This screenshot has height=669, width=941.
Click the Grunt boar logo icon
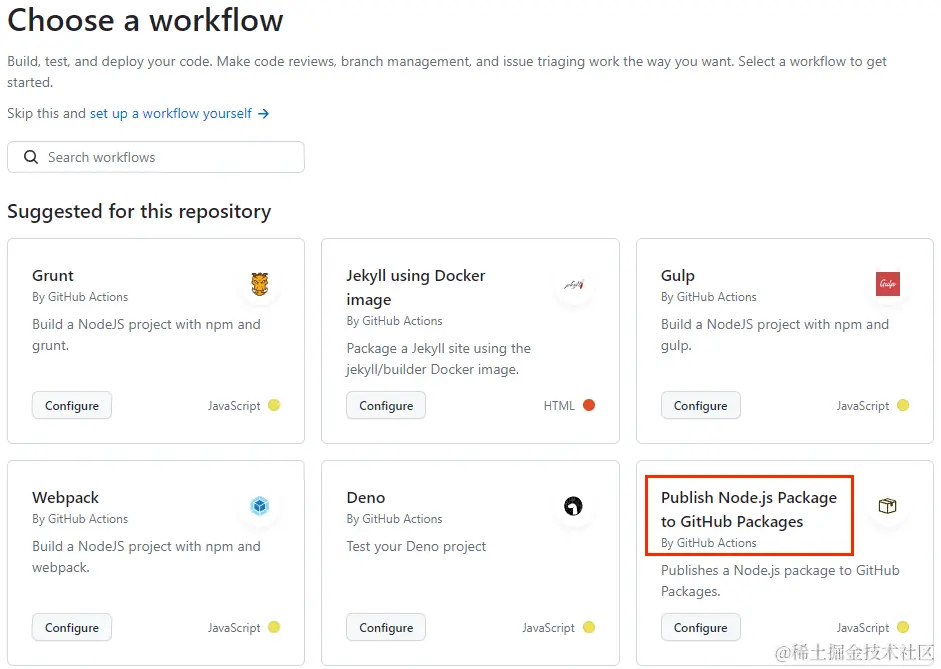coord(260,285)
